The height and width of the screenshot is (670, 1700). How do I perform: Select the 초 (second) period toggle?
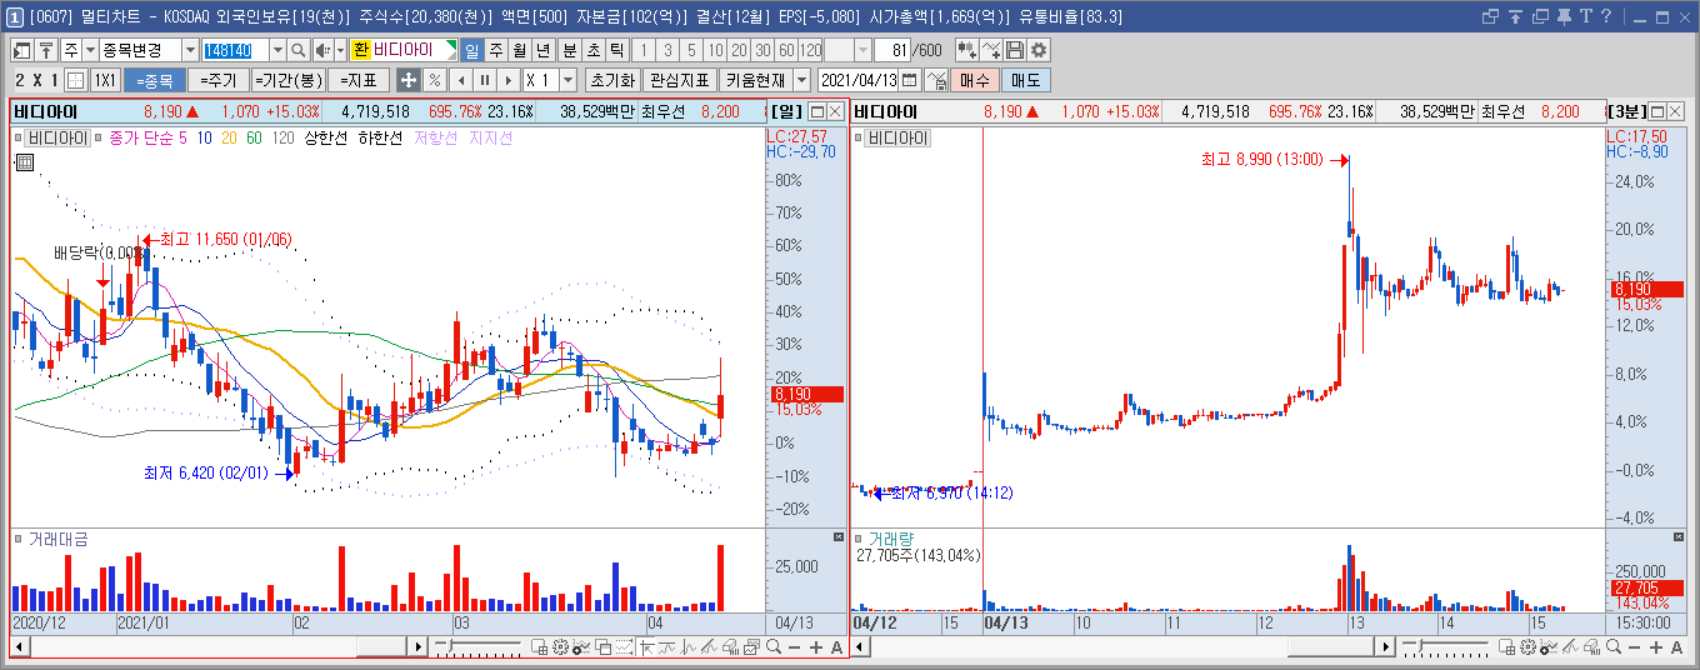point(593,50)
